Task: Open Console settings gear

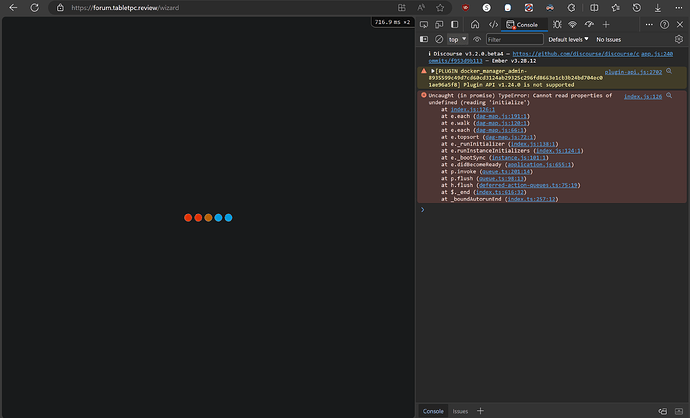Action: (679, 39)
